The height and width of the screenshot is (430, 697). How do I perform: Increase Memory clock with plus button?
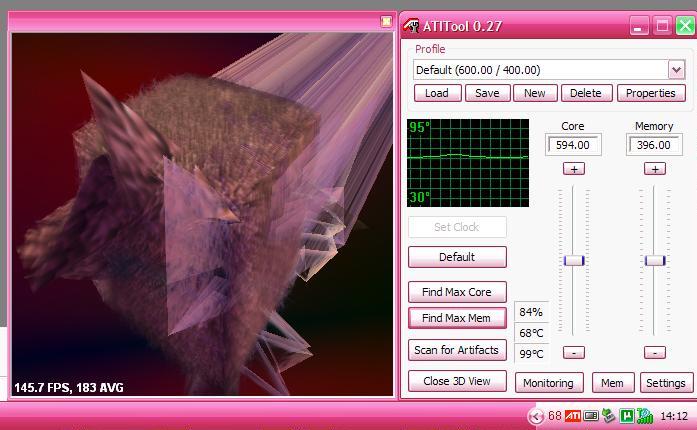(x=655, y=169)
